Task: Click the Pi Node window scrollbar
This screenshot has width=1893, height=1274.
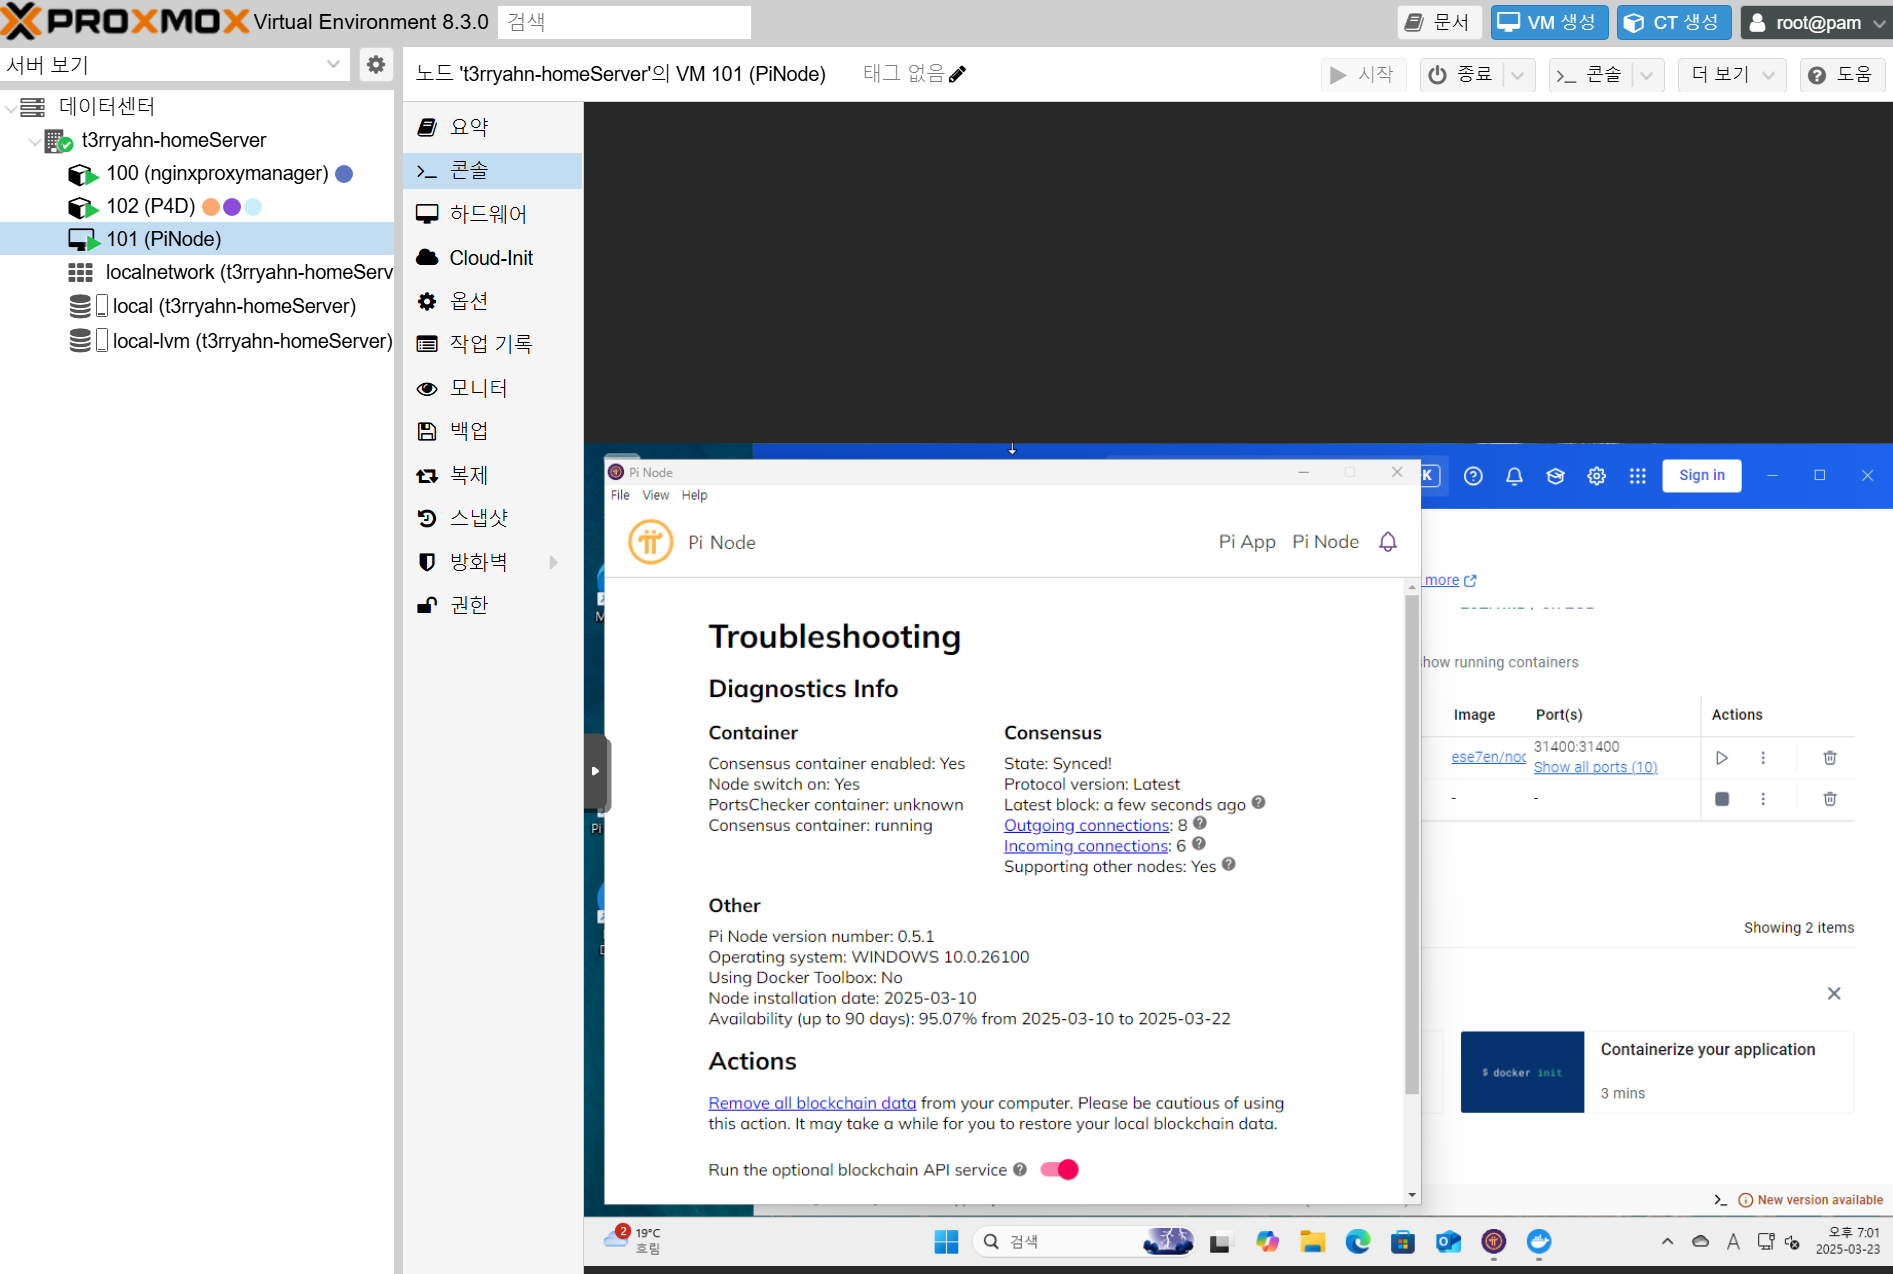Action: (x=1412, y=845)
